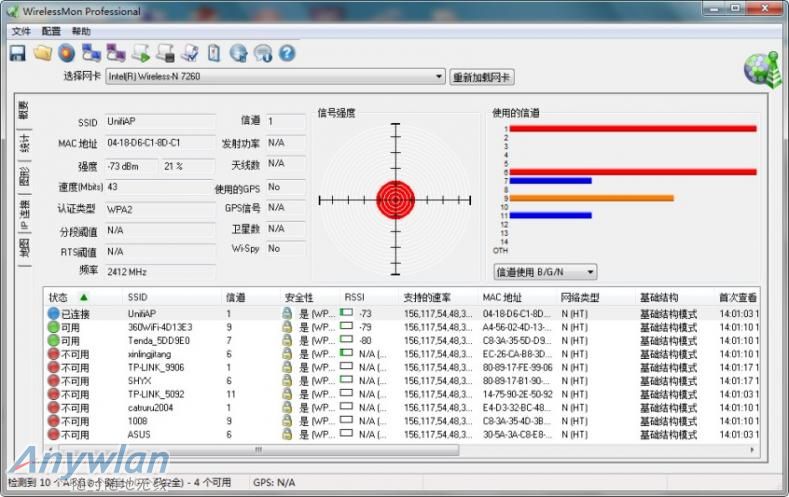The width and height of the screenshot is (789, 497).
Task: Click the clipboard document toolbar icon
Action: 214,53
